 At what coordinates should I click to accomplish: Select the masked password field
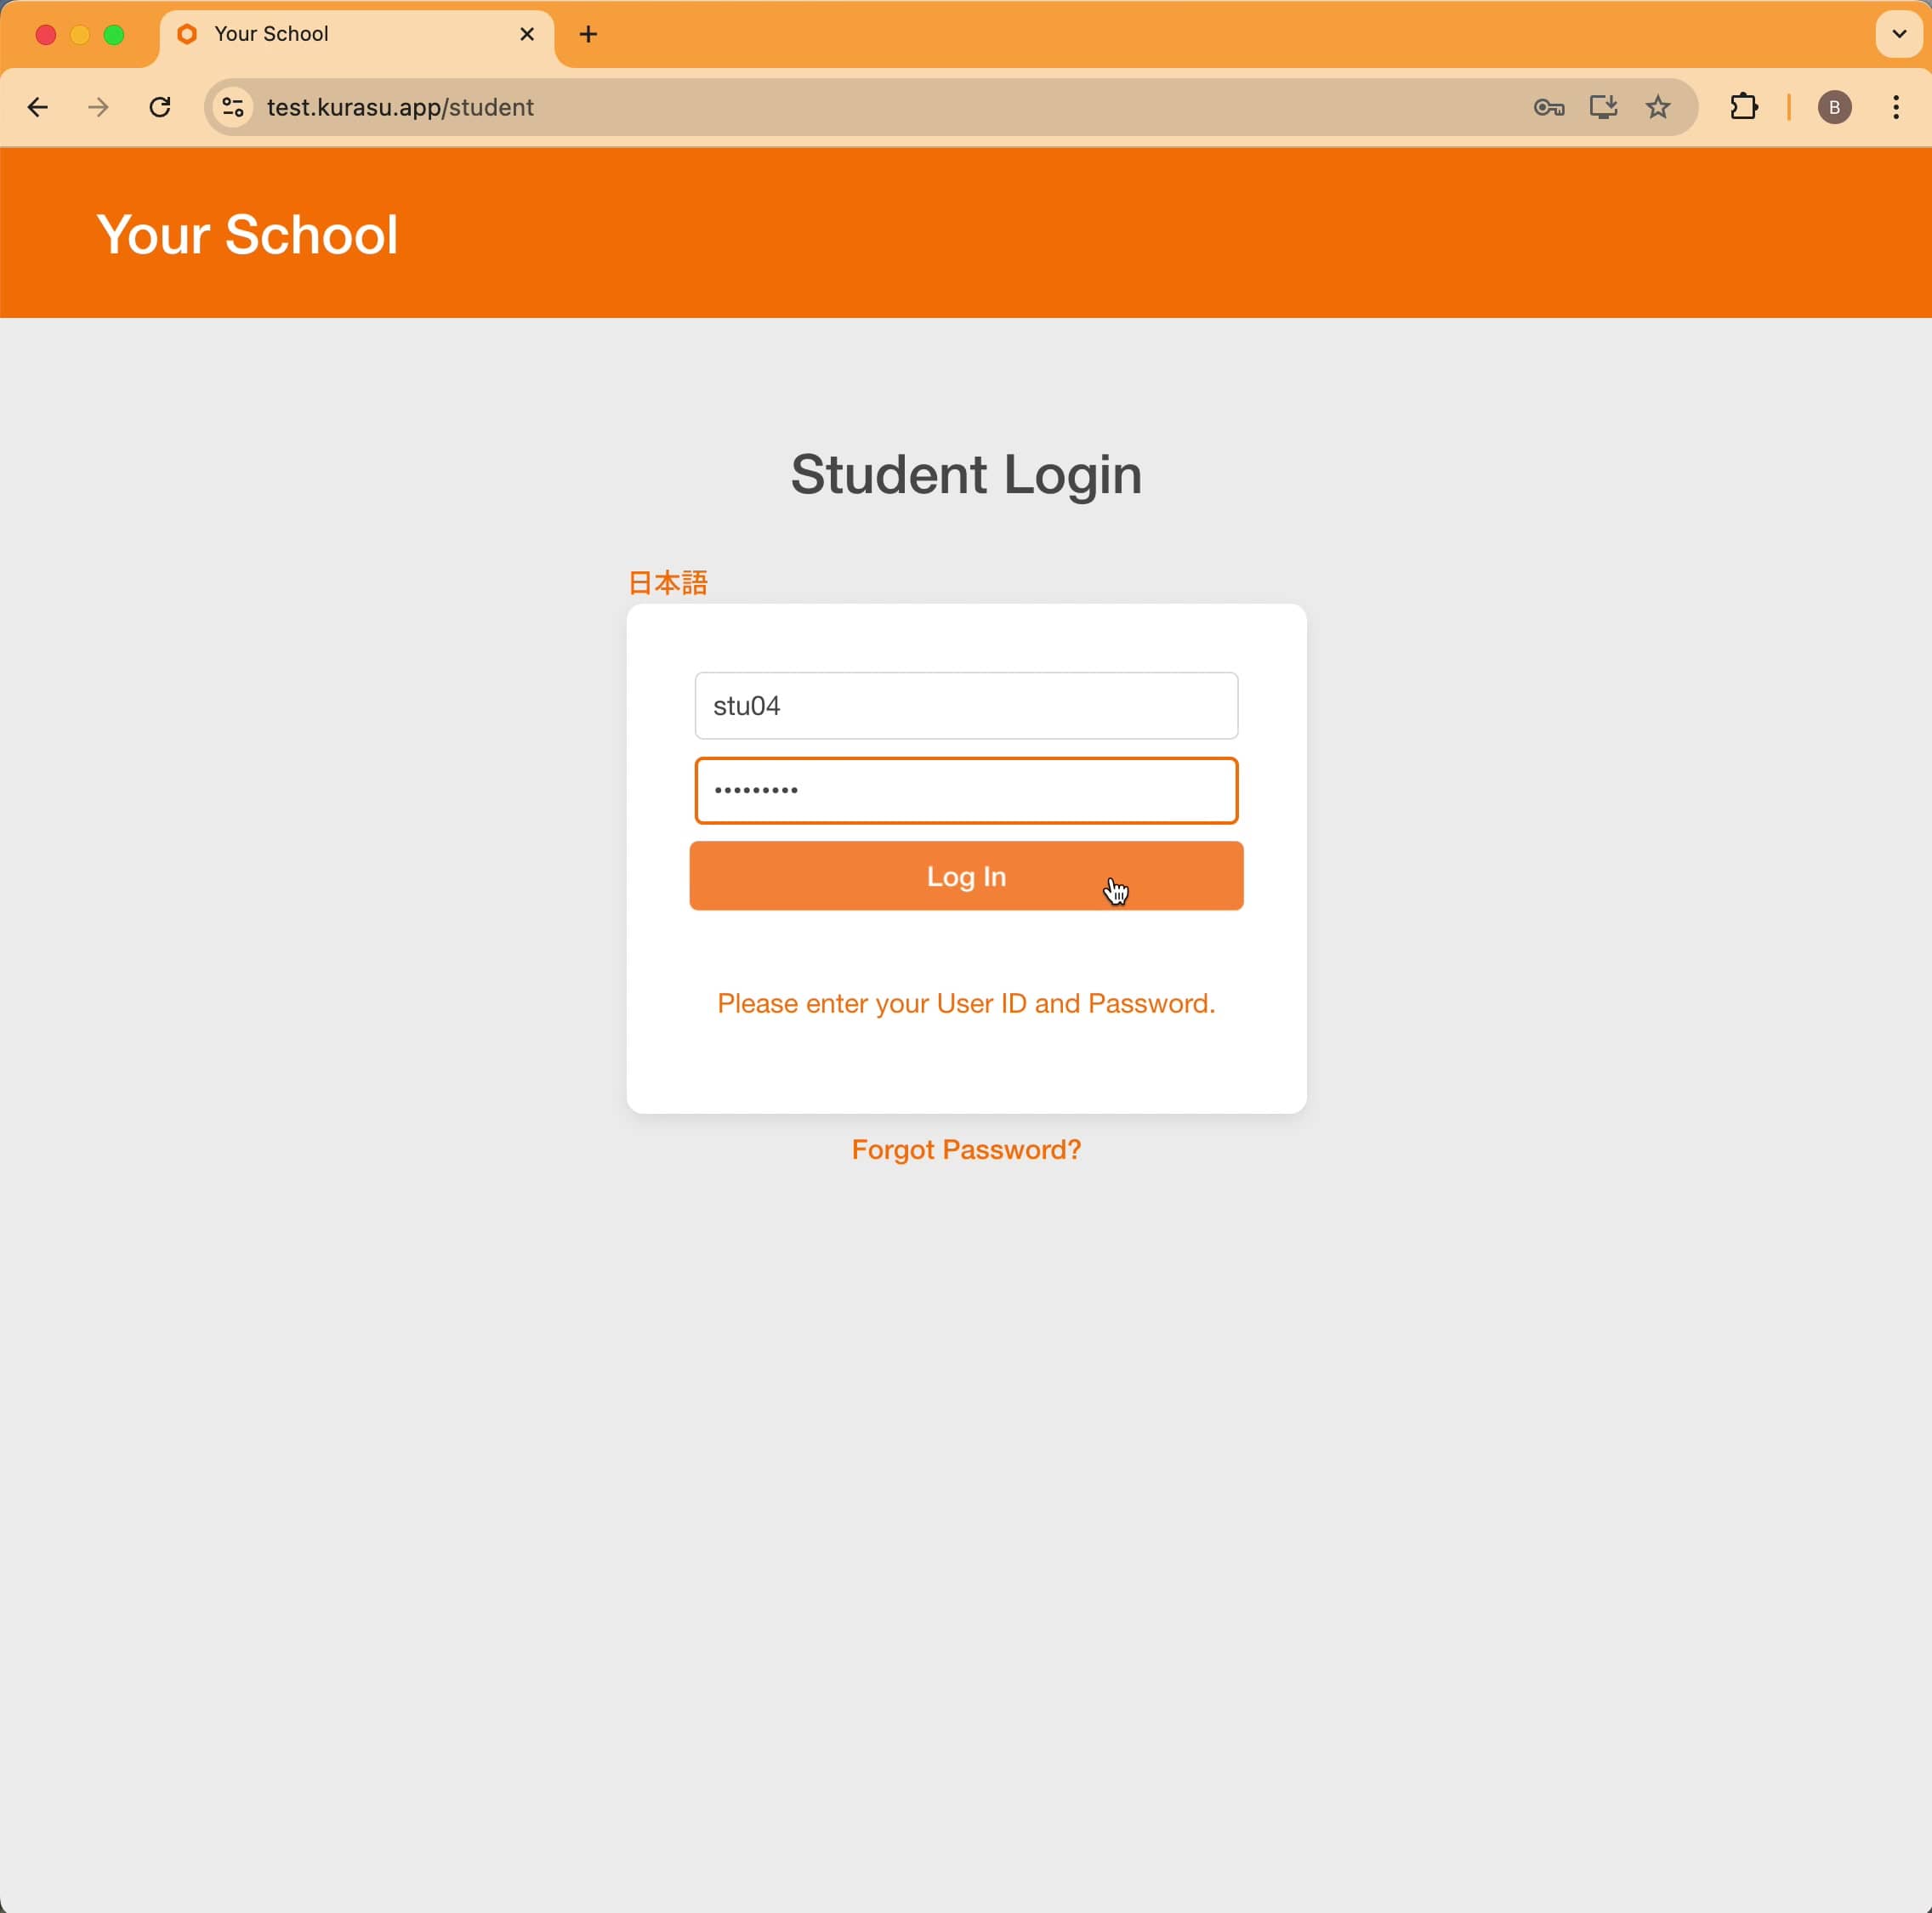pyautogui.click(x=965, y=790)
